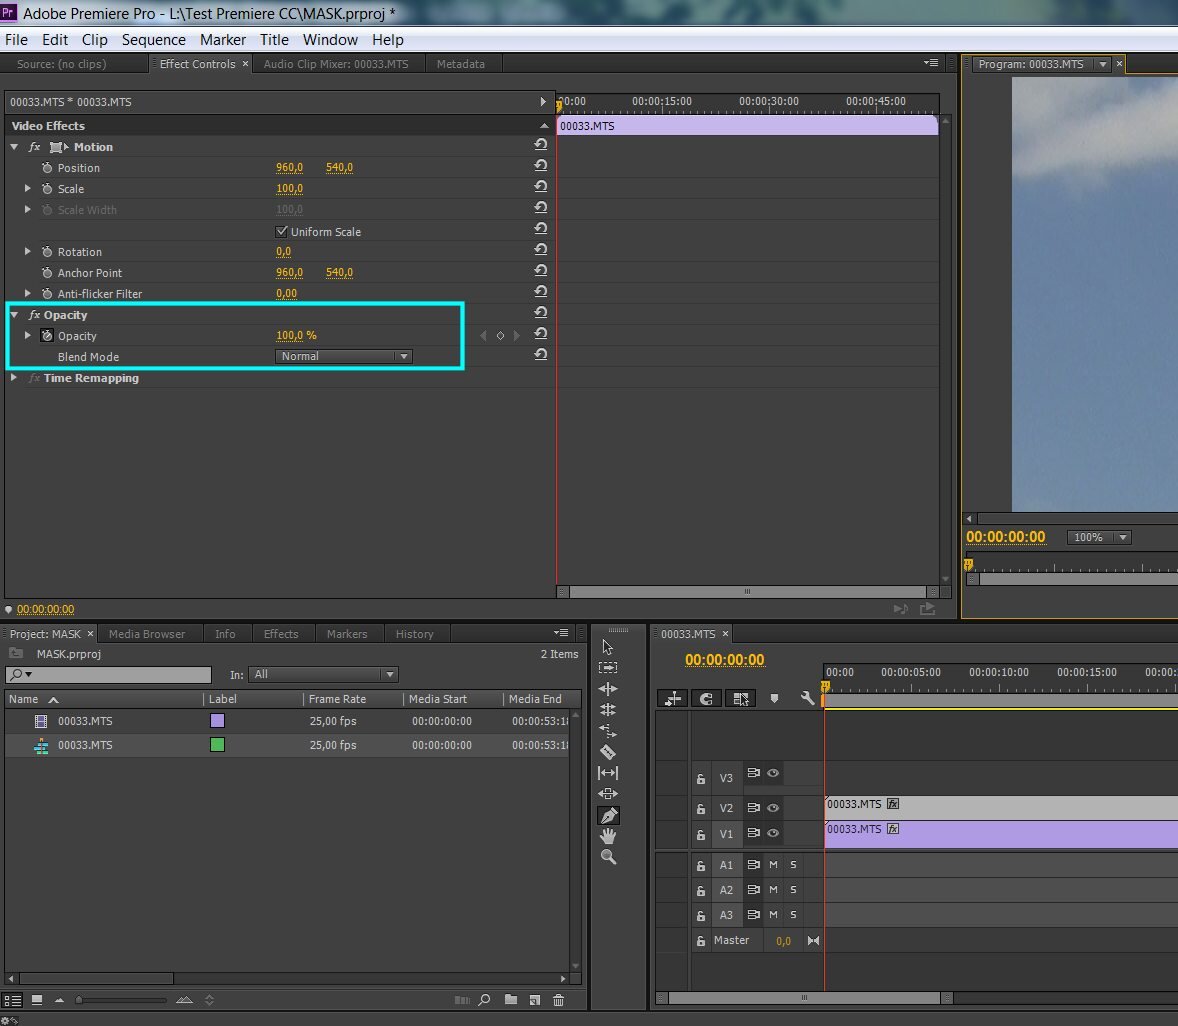The width and height of the screenshot is (1178, 1026).
Task: Click the Scale value 100,0
Action: (x=289, y=189)
